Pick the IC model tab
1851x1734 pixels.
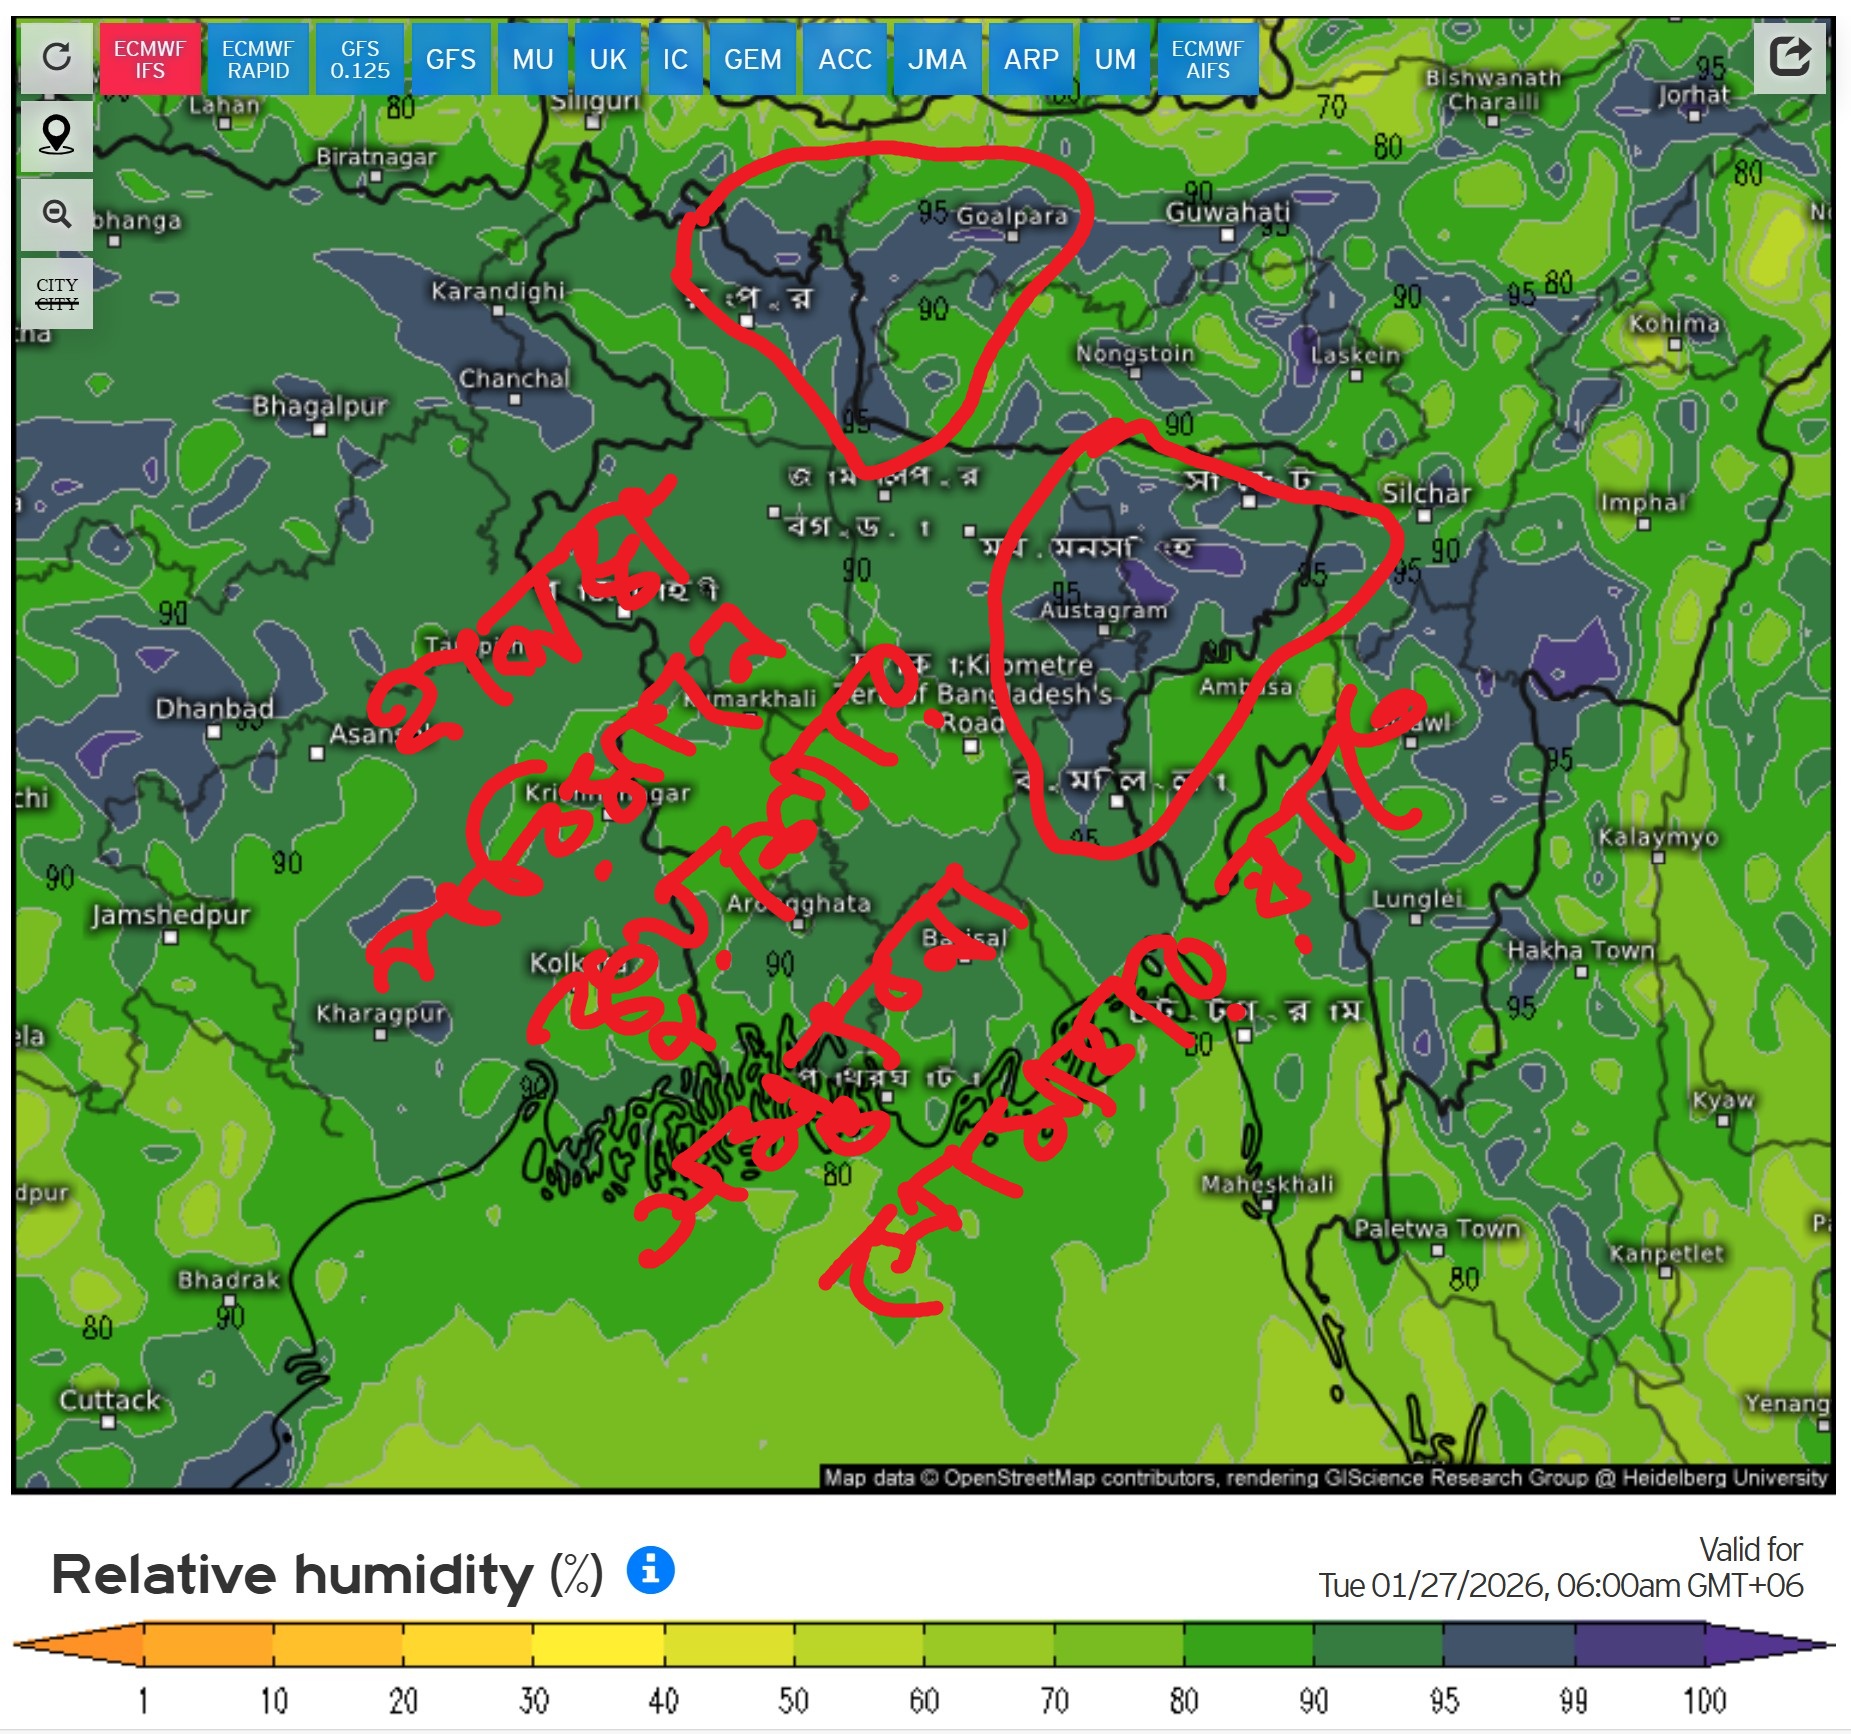tap(675, 60)
